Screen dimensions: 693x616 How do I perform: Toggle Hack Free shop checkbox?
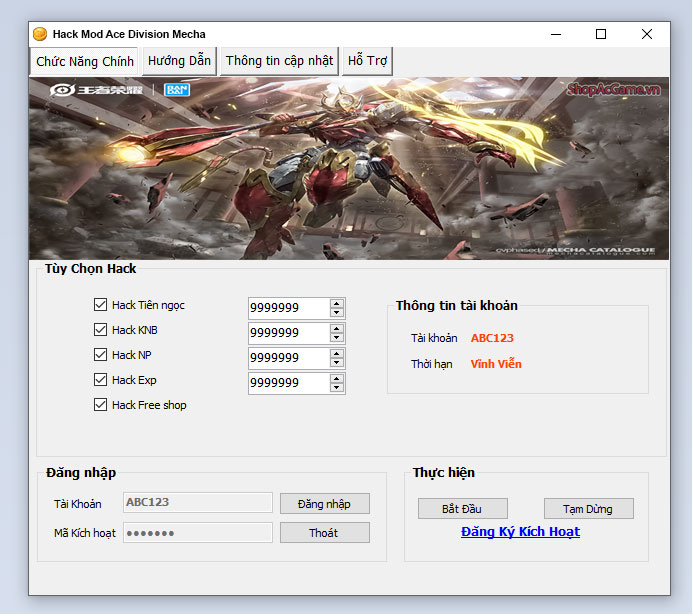pos(100,405)
